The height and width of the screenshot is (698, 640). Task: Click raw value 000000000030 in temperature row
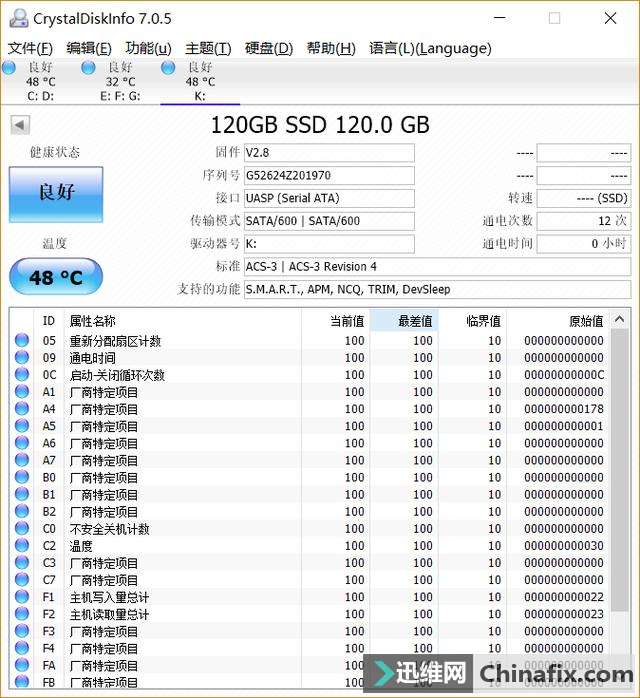(x=563, y=546)
